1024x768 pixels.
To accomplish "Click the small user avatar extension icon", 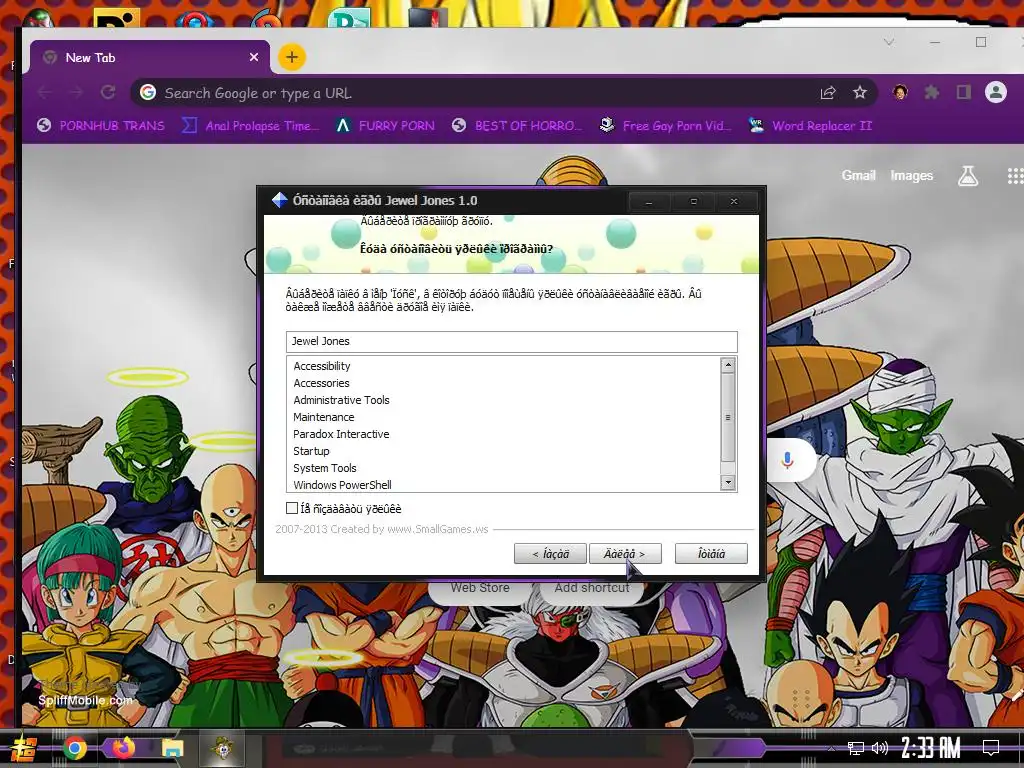I will (x=900, y=93).
